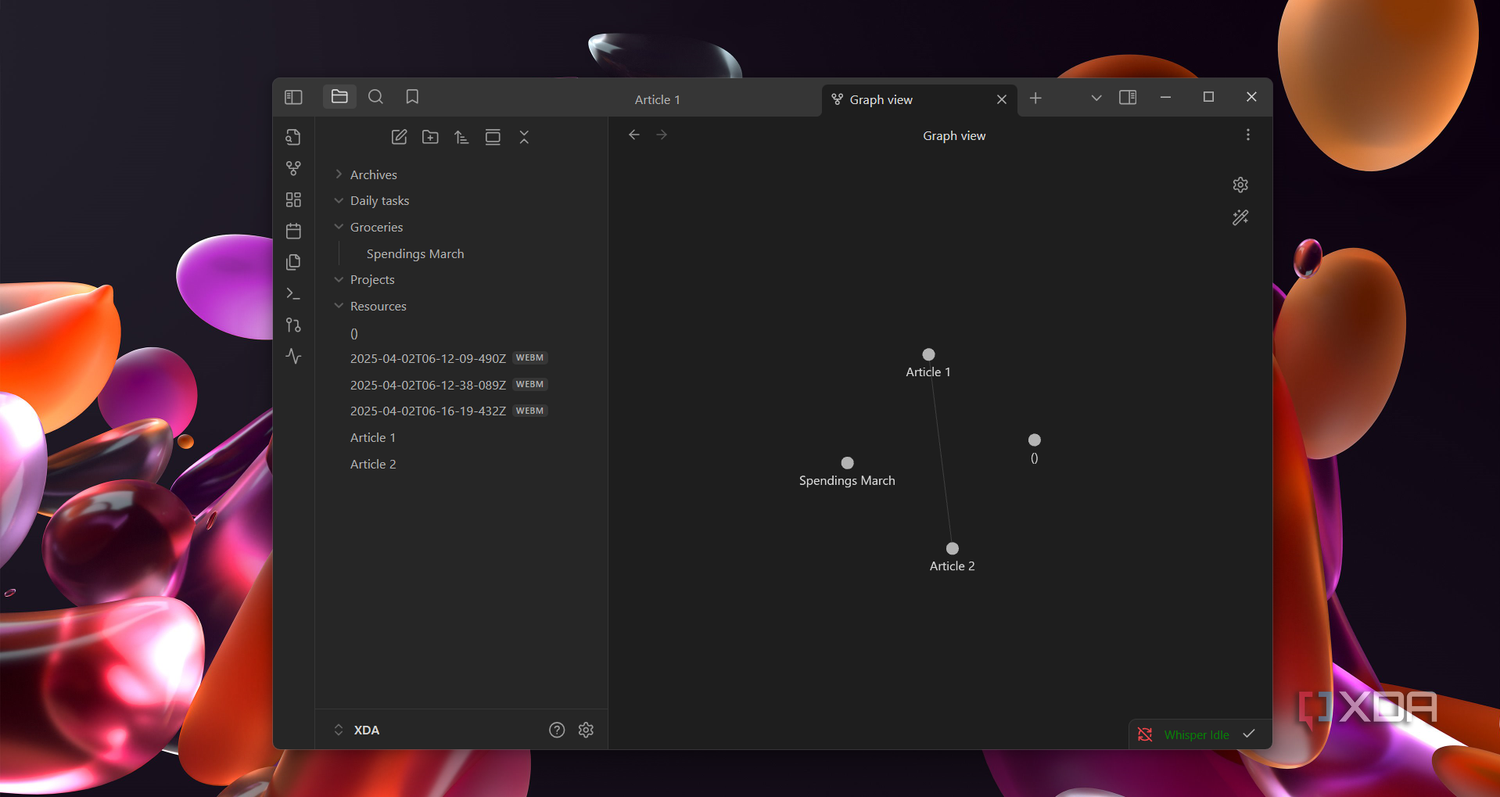Click the Article 1 graph node
The width and height of the screenshot is (1500, 797).
929,354
